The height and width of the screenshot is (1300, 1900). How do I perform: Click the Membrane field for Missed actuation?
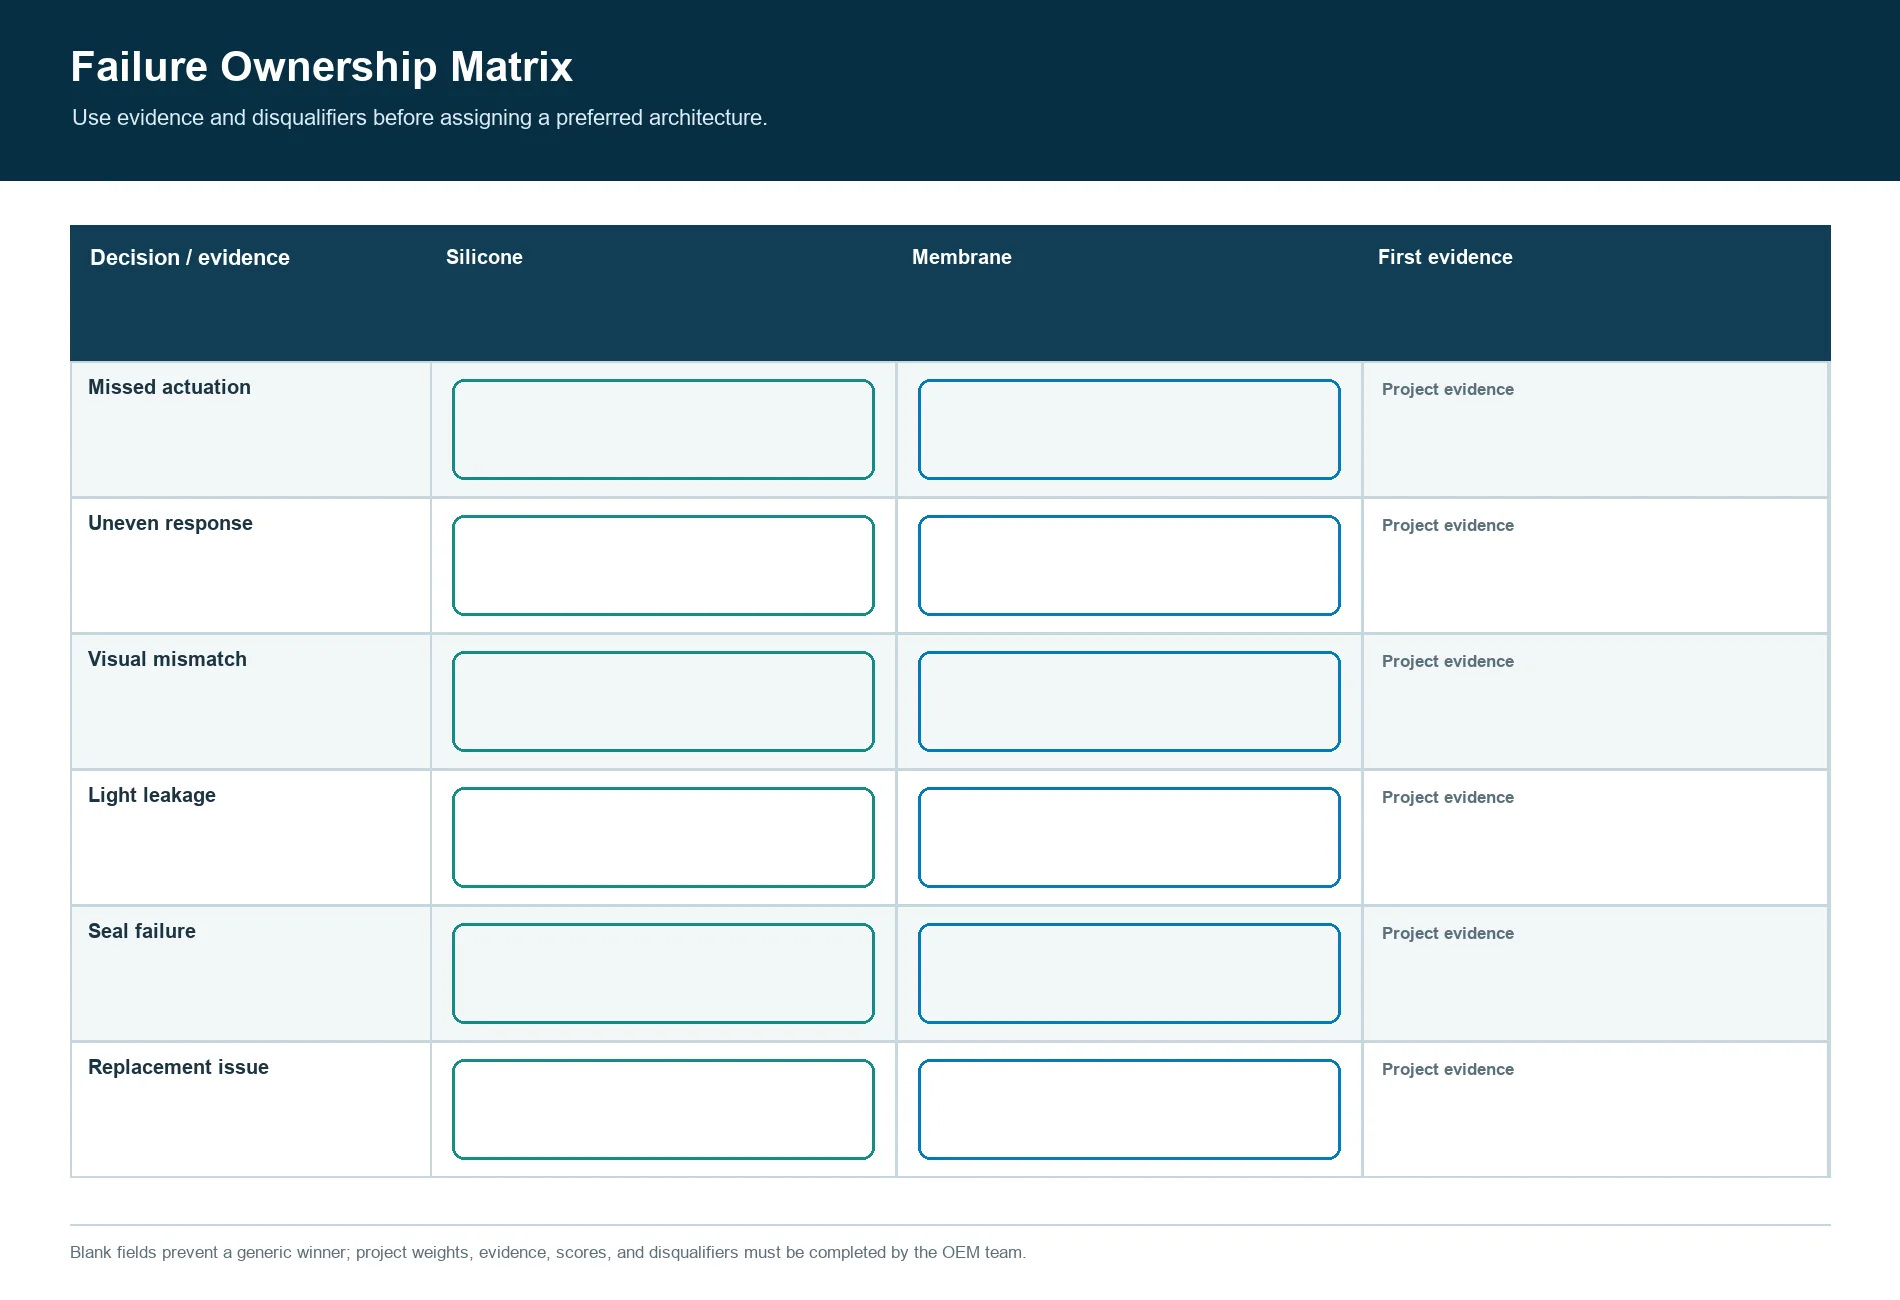pyautogui.click(x=1129, y=429)
